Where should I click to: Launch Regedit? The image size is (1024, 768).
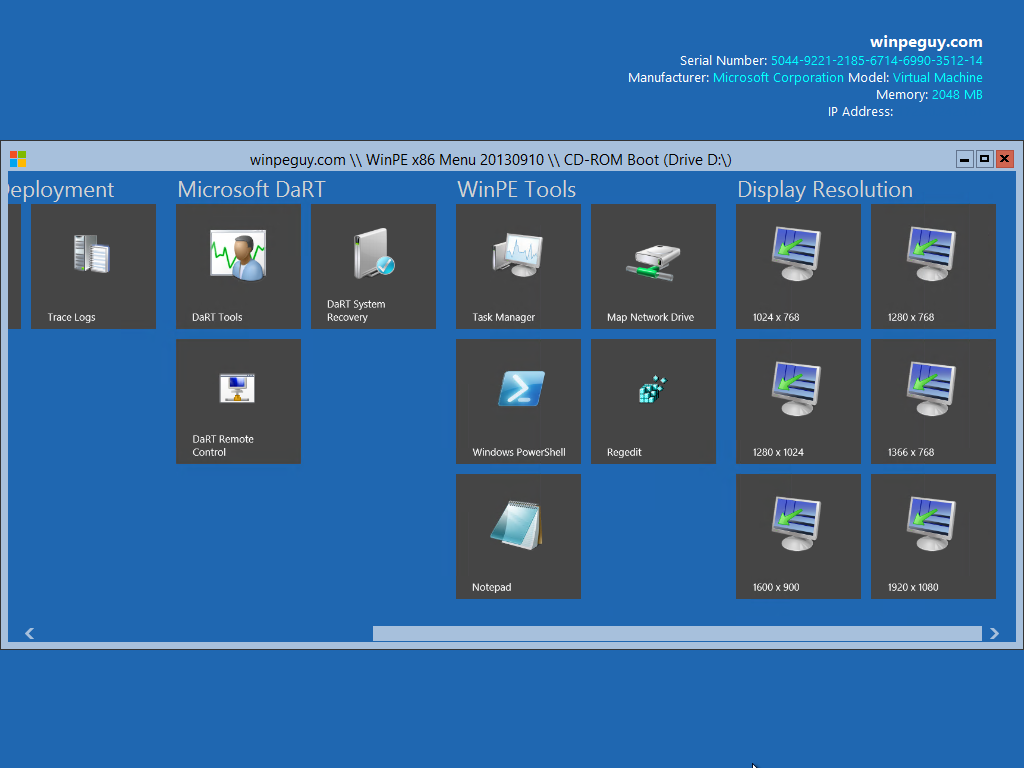(x=653, y=401)
